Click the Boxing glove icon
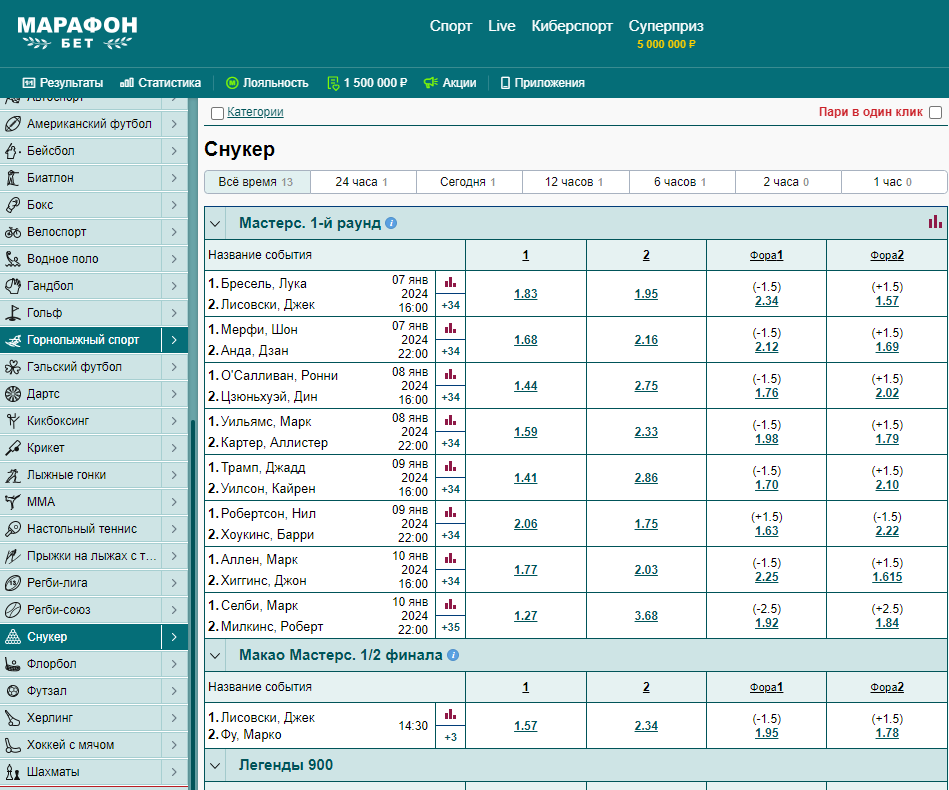Image resolution: width=949 pixels, height=790 pixels. [x=13, y=205]
